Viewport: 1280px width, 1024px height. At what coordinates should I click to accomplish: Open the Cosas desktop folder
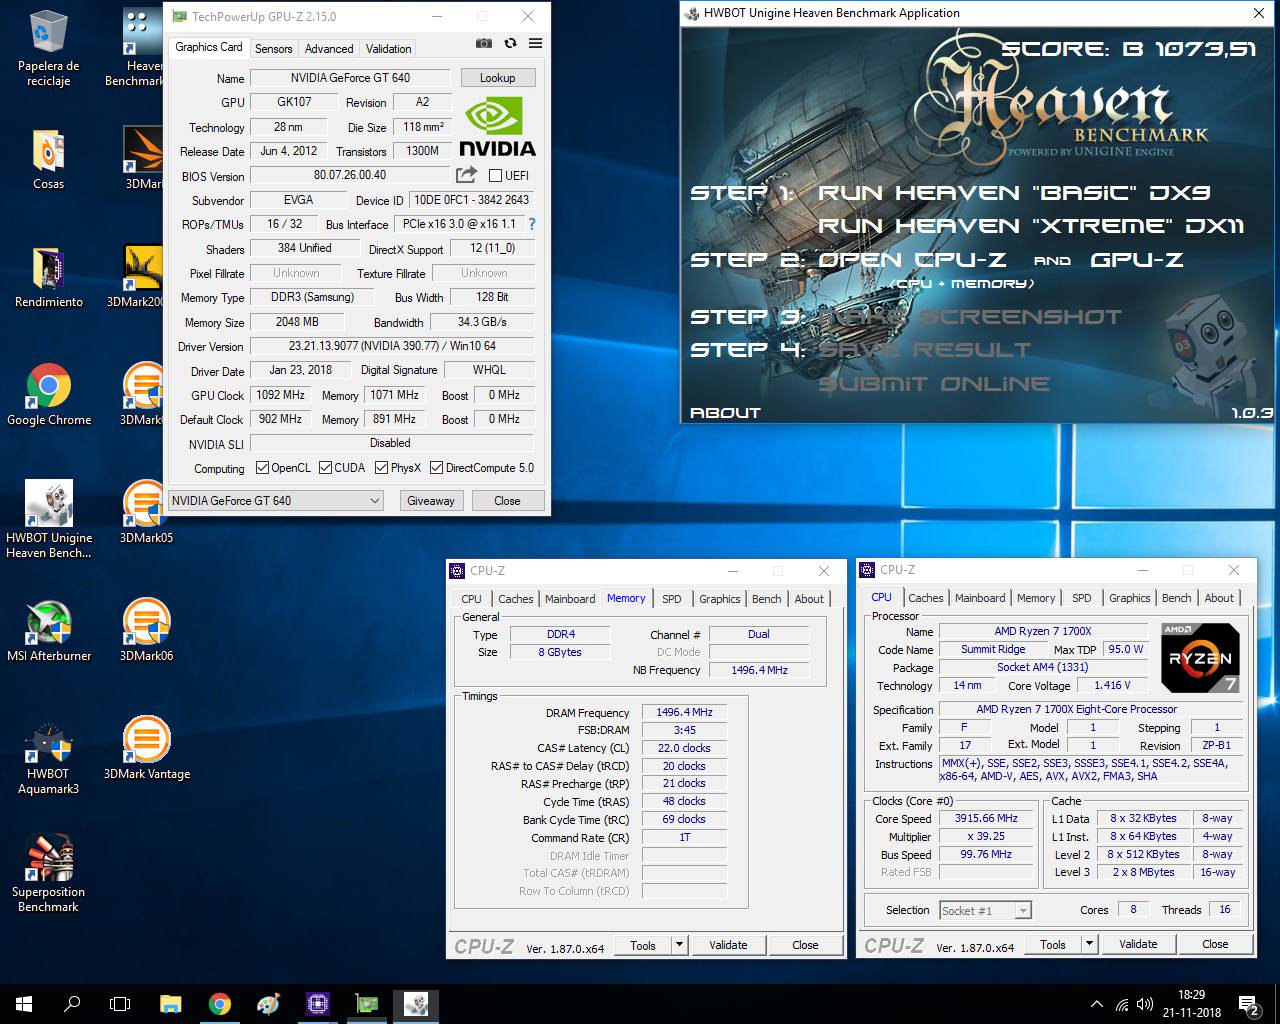[48, 160]
